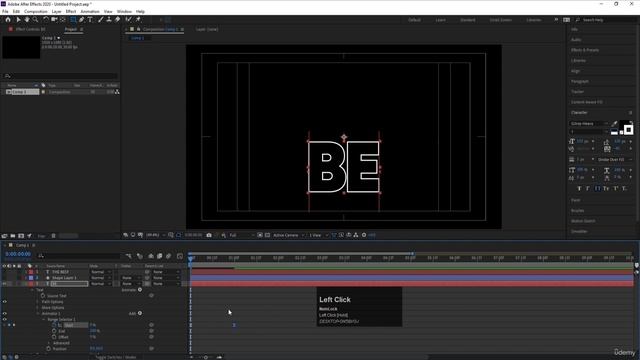Toggle Faux Italic in Character panel
Viewport: 640px width, 360px height.
pyautogui.click(x=588, y=189)
